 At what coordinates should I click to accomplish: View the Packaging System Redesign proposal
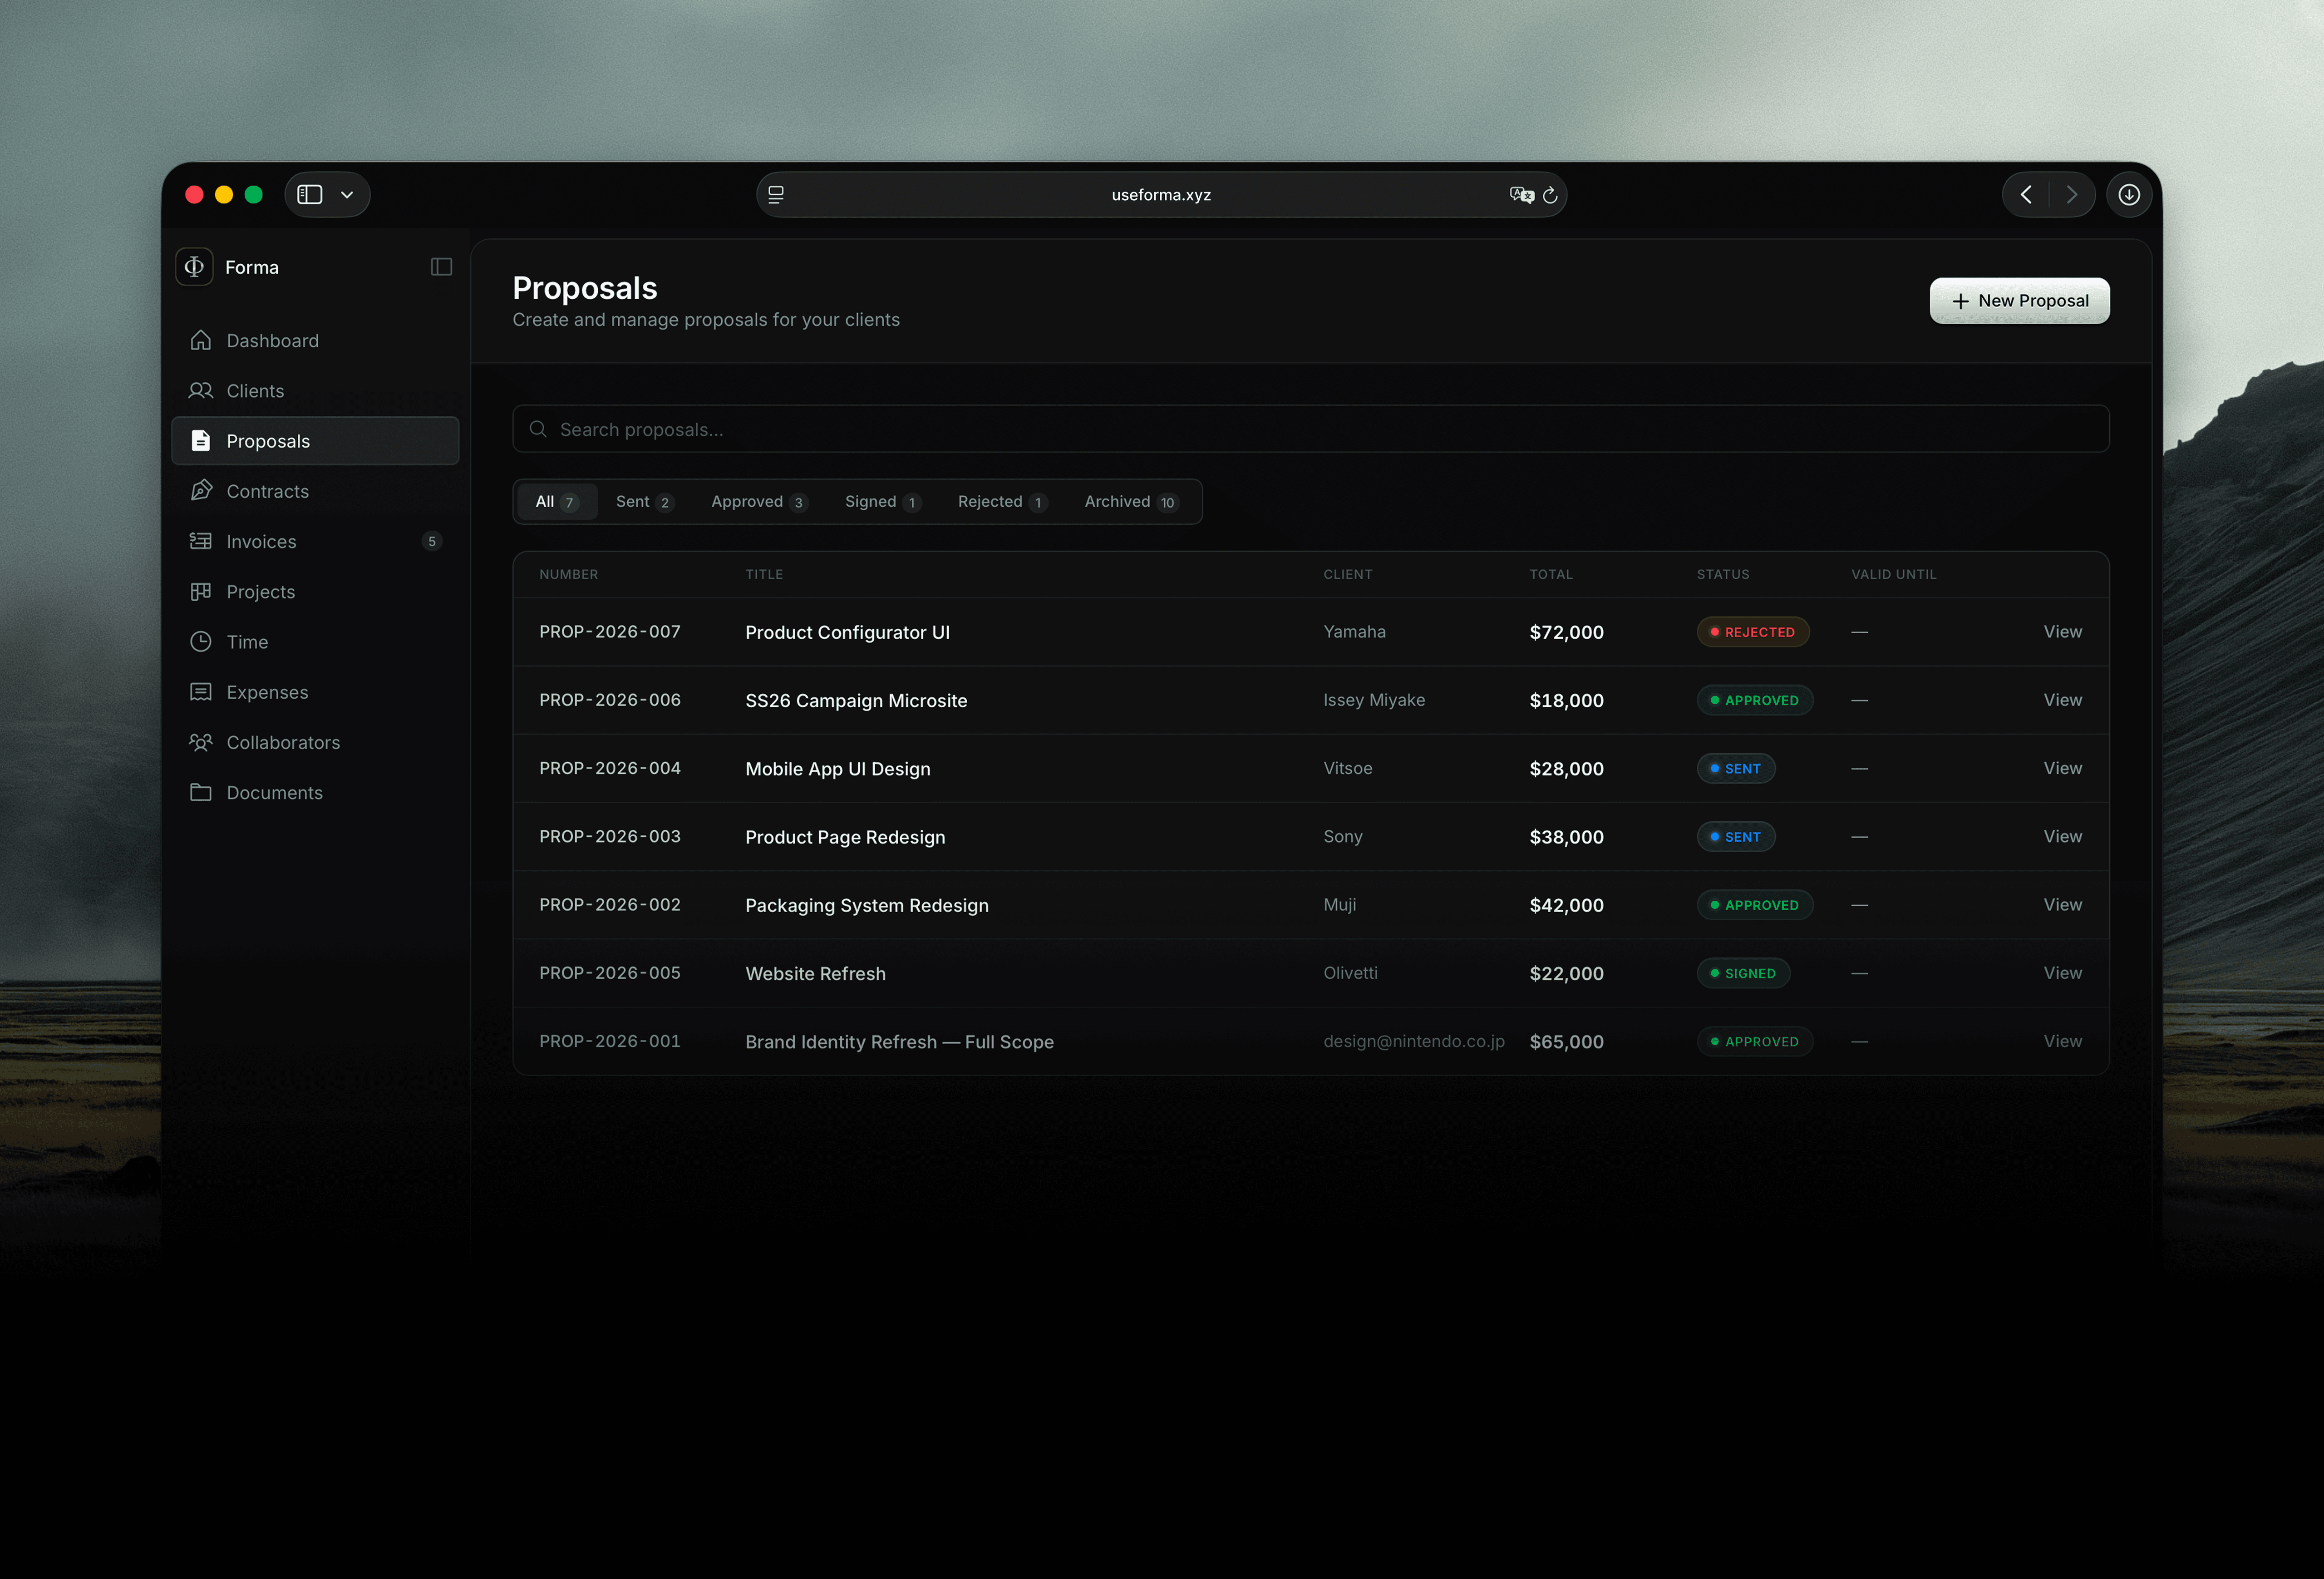[2063, 905]
